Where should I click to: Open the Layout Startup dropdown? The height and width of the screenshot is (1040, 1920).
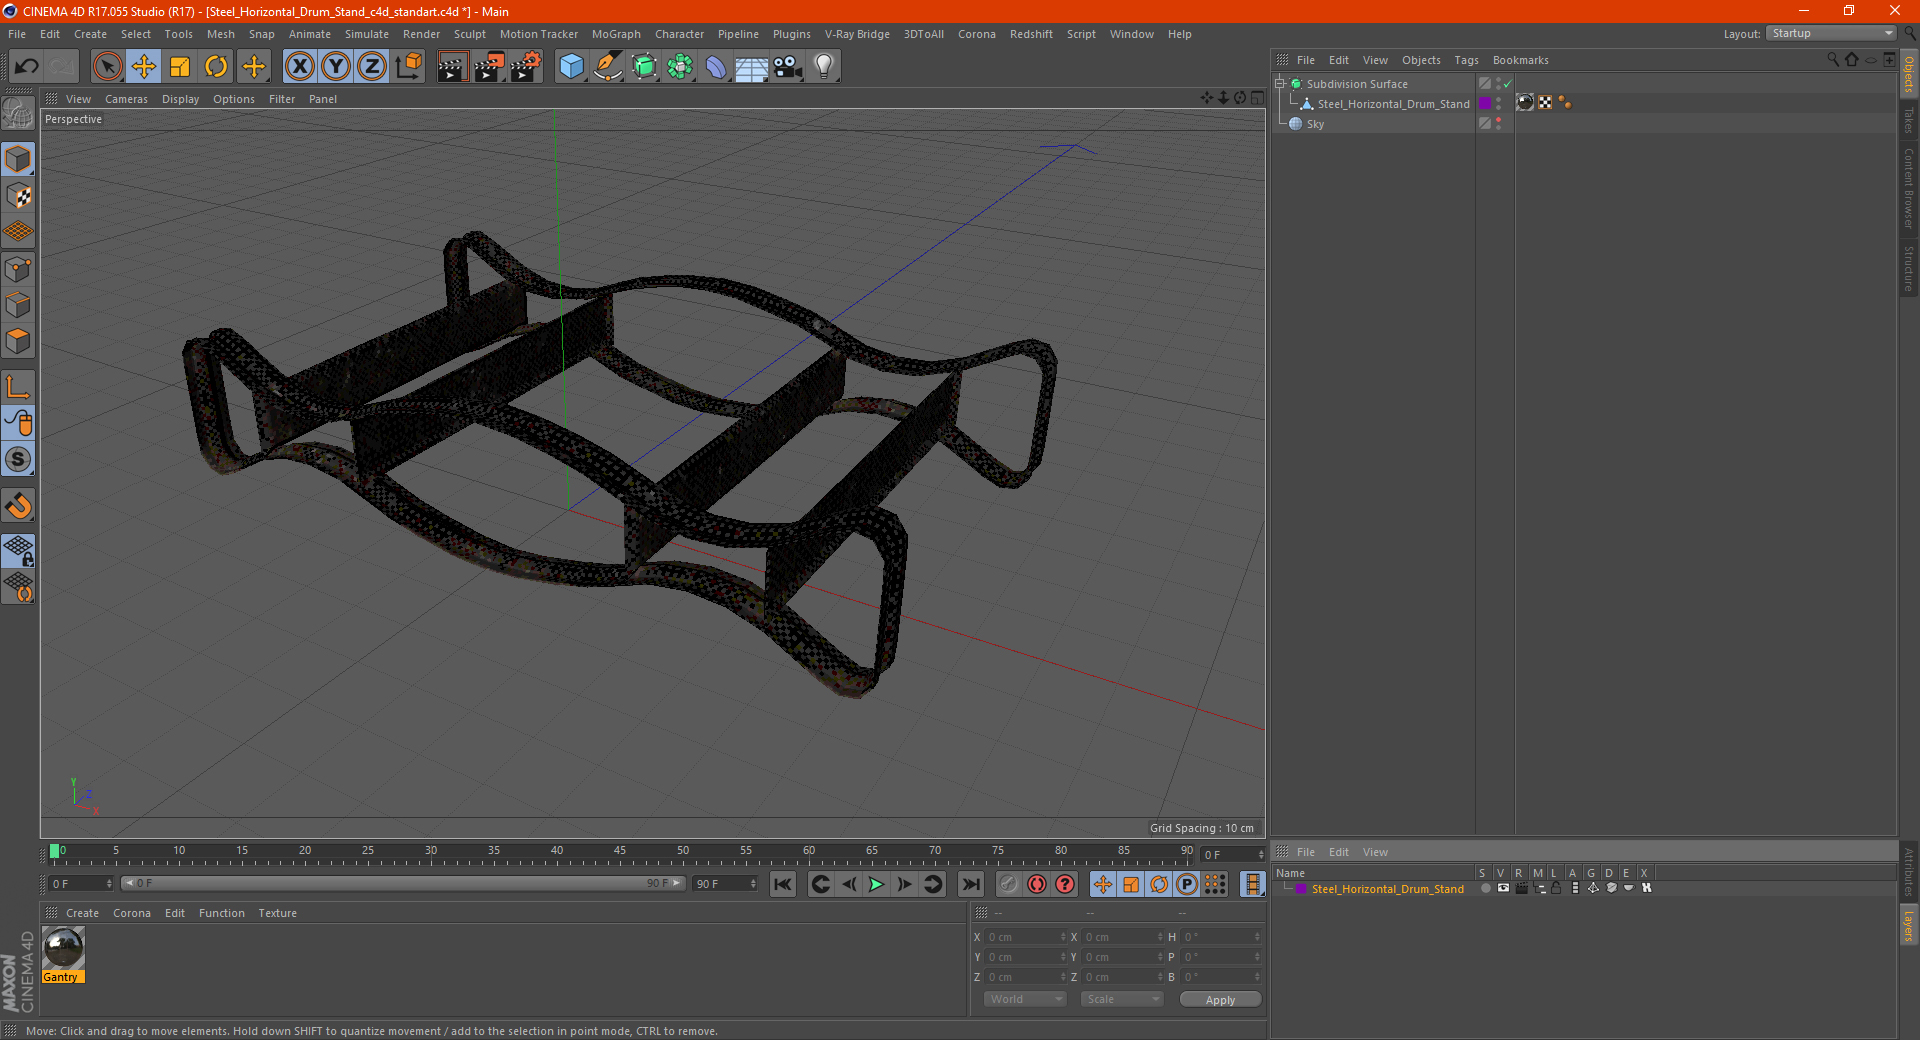(x=1831, y=33)
